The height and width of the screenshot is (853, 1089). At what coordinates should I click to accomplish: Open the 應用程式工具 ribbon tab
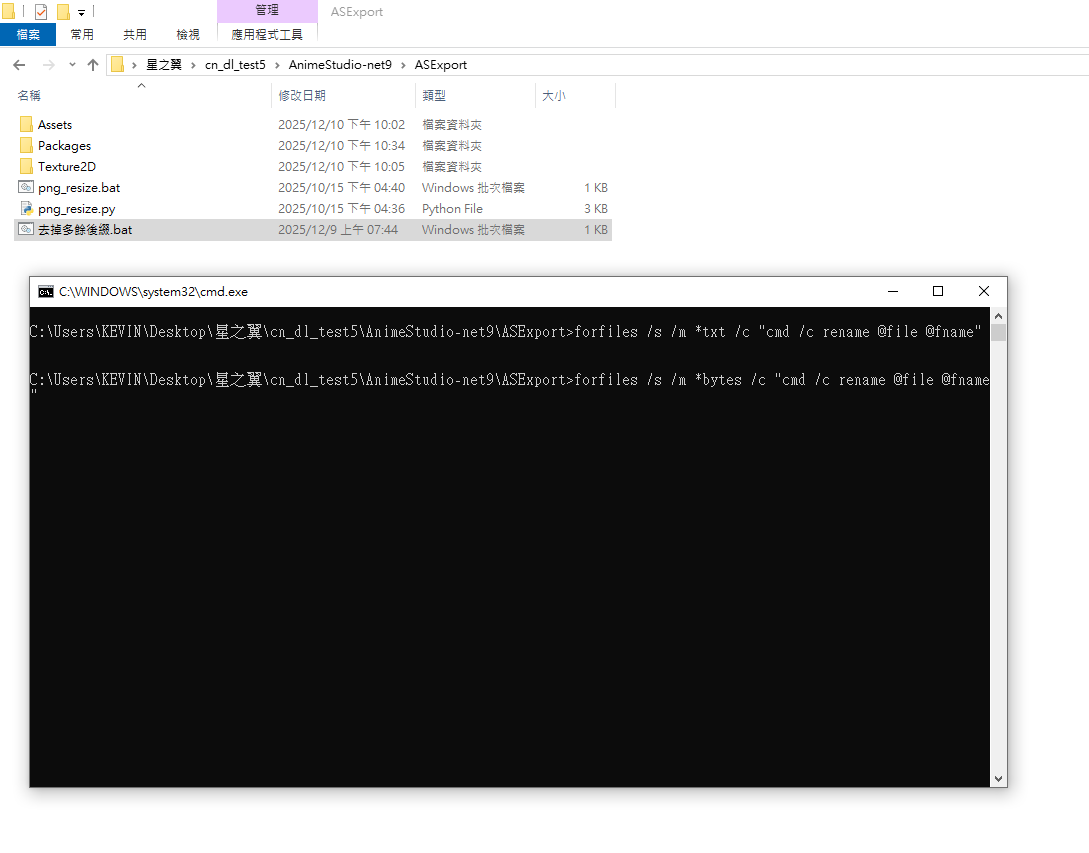pos(267,34)
